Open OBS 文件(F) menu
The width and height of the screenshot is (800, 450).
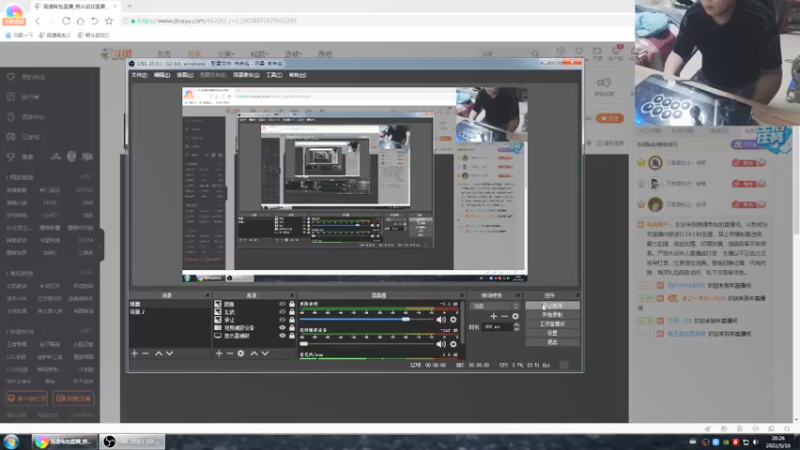point(139,75)
